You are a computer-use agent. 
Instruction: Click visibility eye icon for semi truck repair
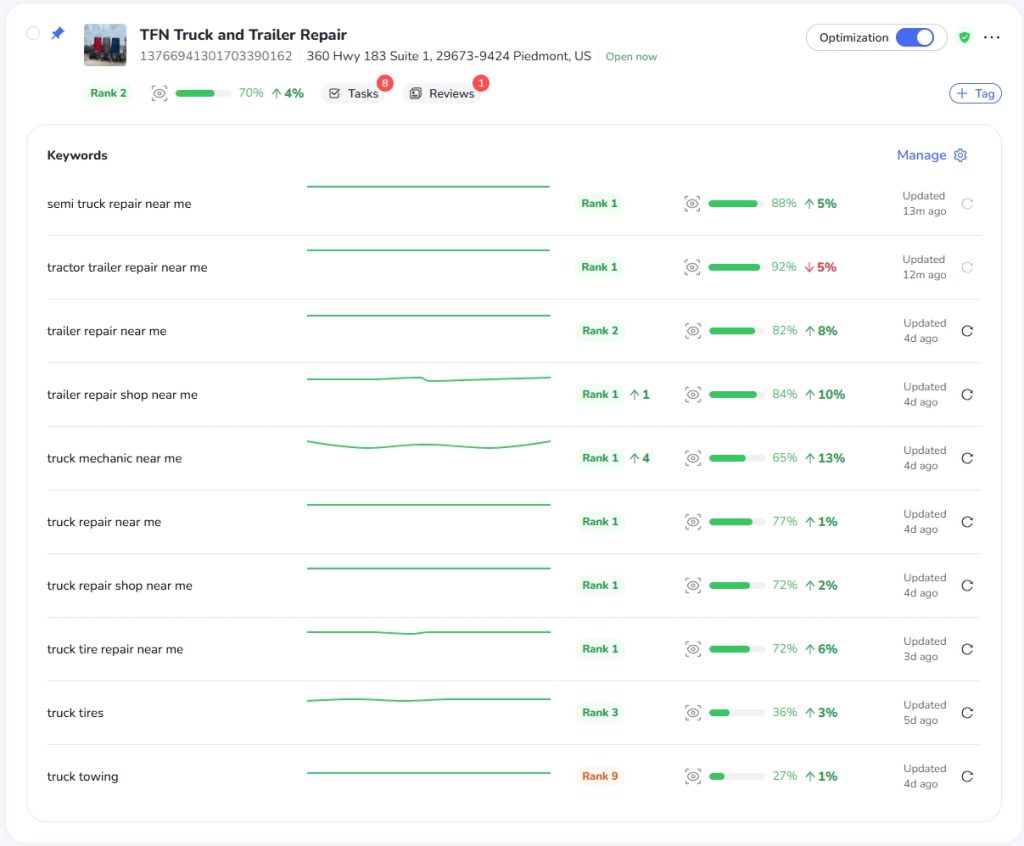coord(692,204)
